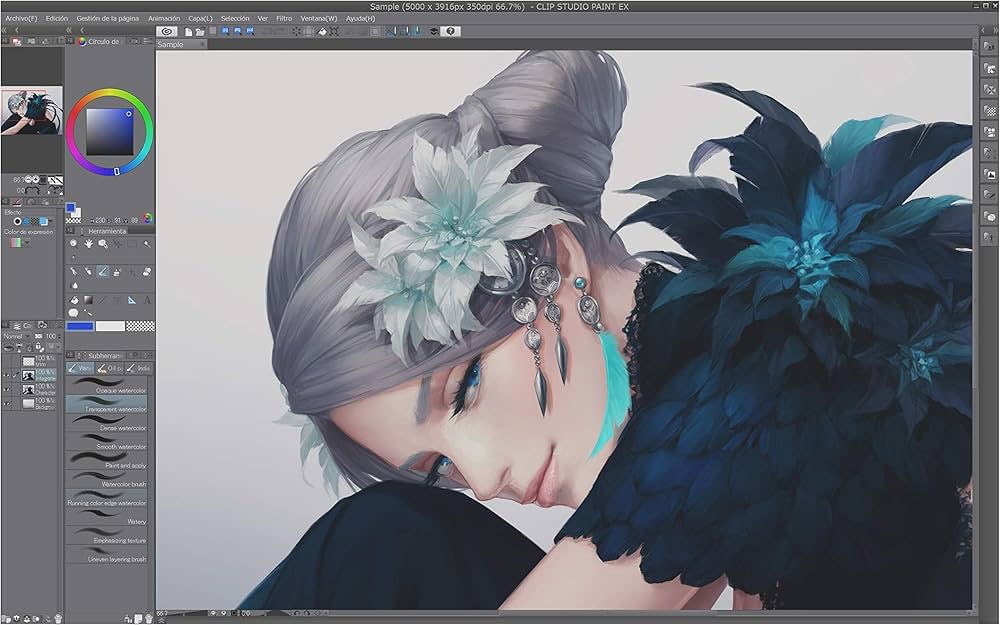Open the Filtro menu

(x=283, y=17)
